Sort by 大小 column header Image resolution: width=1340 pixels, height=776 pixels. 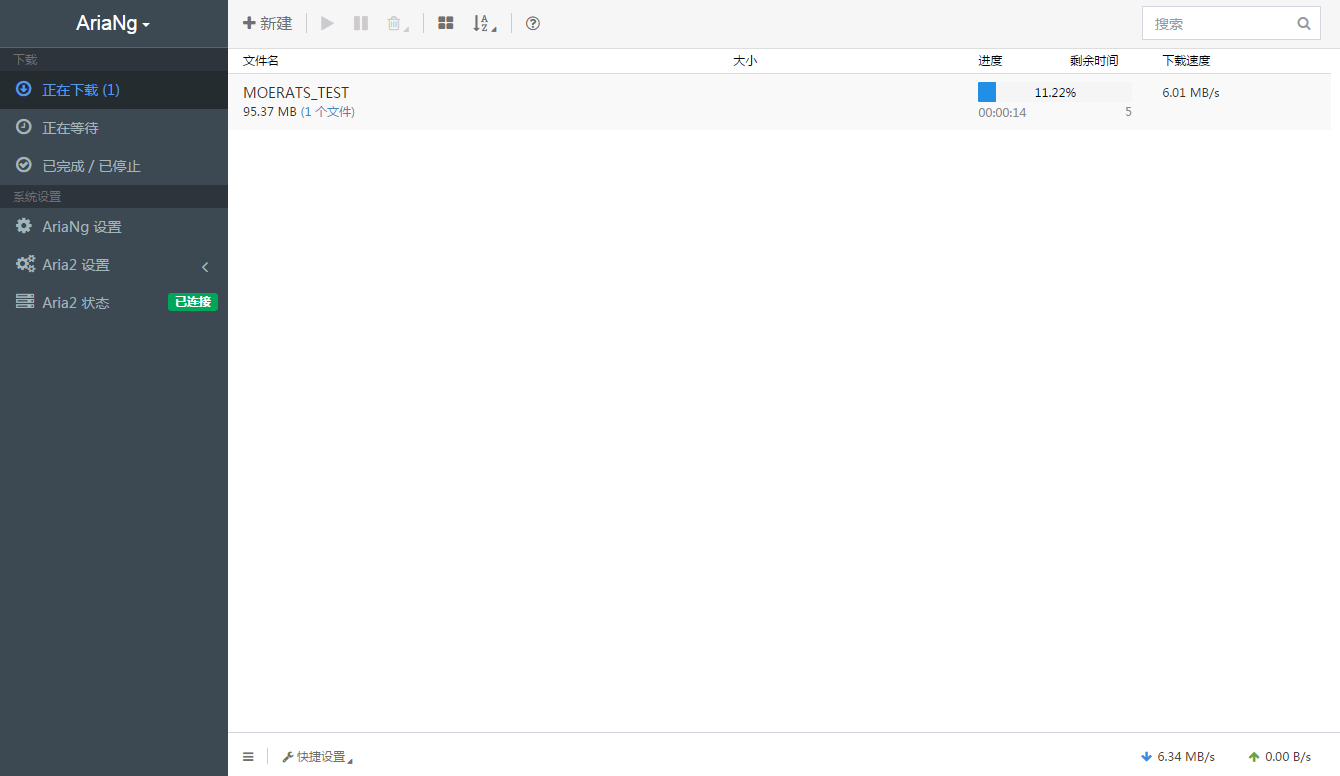(745, 61)
